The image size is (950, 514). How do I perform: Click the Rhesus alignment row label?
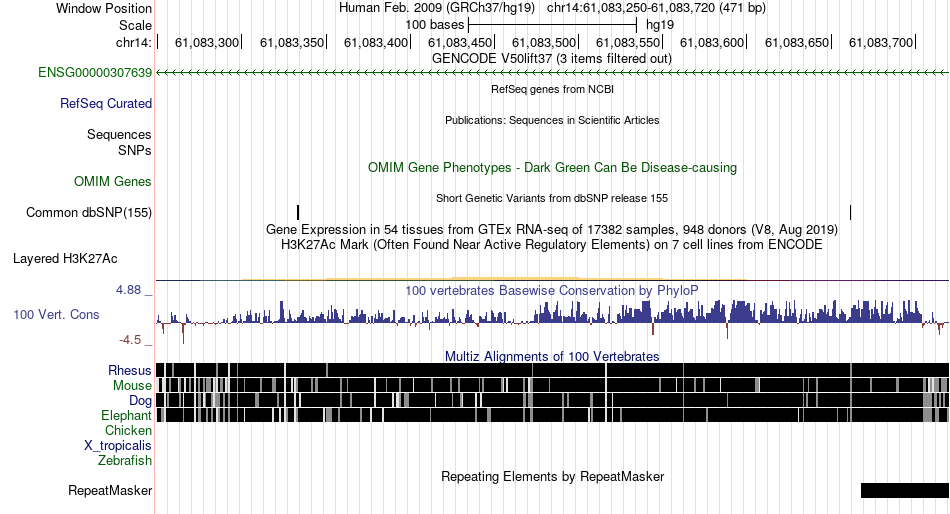[x=130, y=370]
